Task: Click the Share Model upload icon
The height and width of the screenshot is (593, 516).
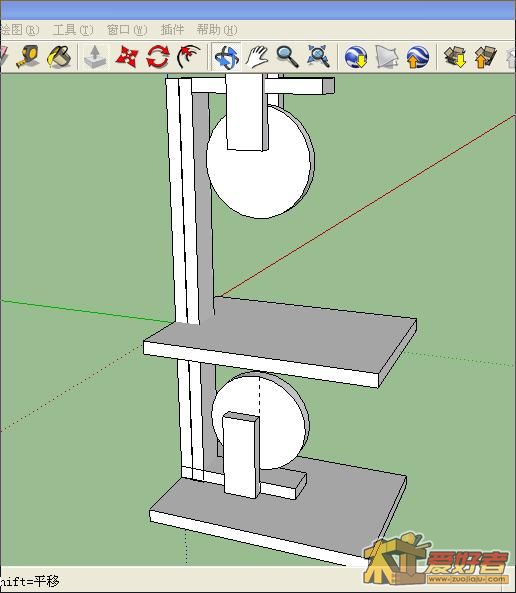Action: (x=486, y=57)
